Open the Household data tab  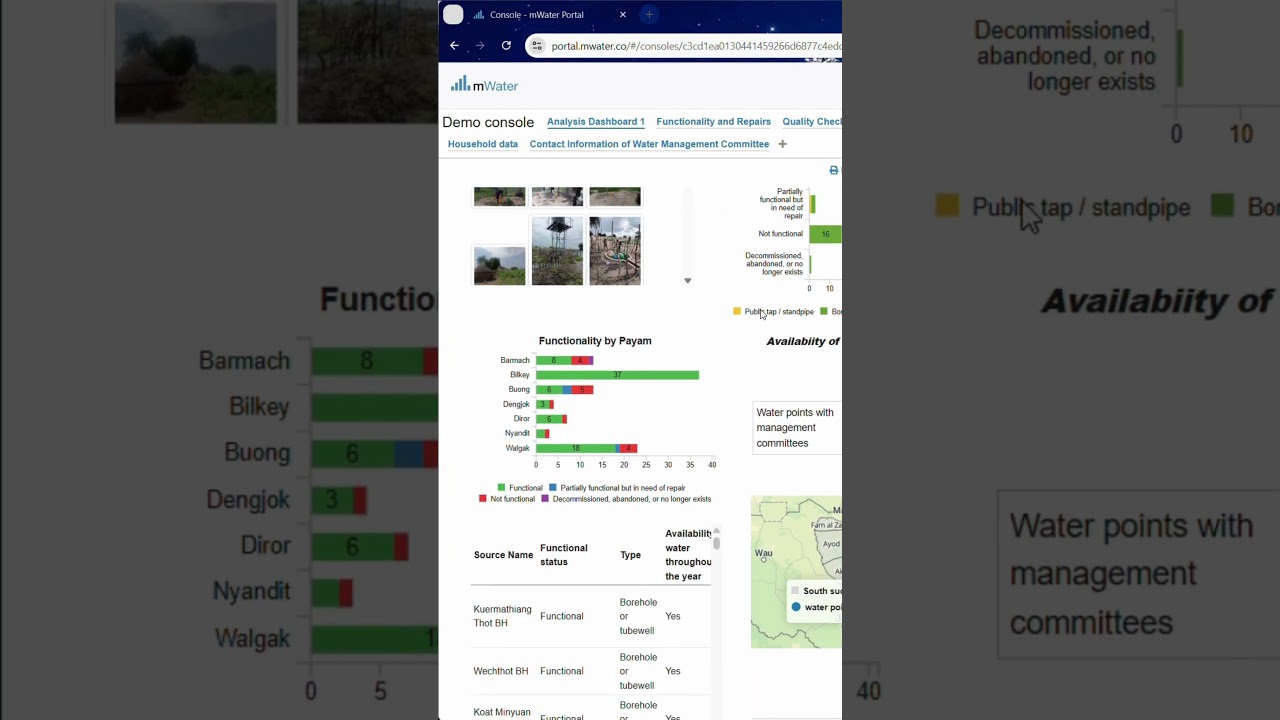coord(483,144)
